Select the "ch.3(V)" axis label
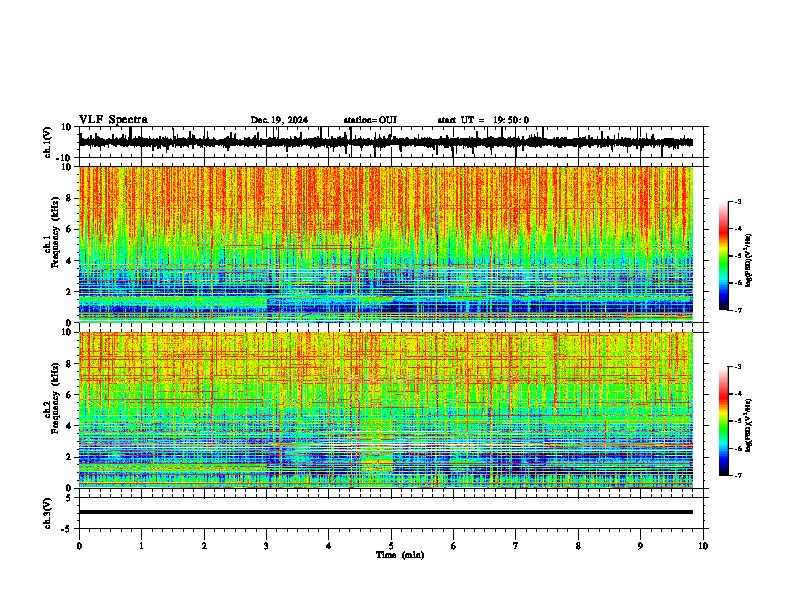792x612 pixels. tap(48, 513)
